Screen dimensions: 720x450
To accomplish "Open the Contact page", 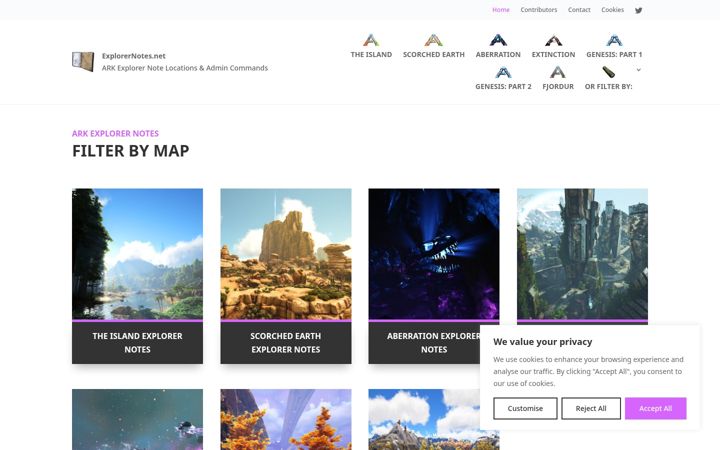I will point(579,10).
